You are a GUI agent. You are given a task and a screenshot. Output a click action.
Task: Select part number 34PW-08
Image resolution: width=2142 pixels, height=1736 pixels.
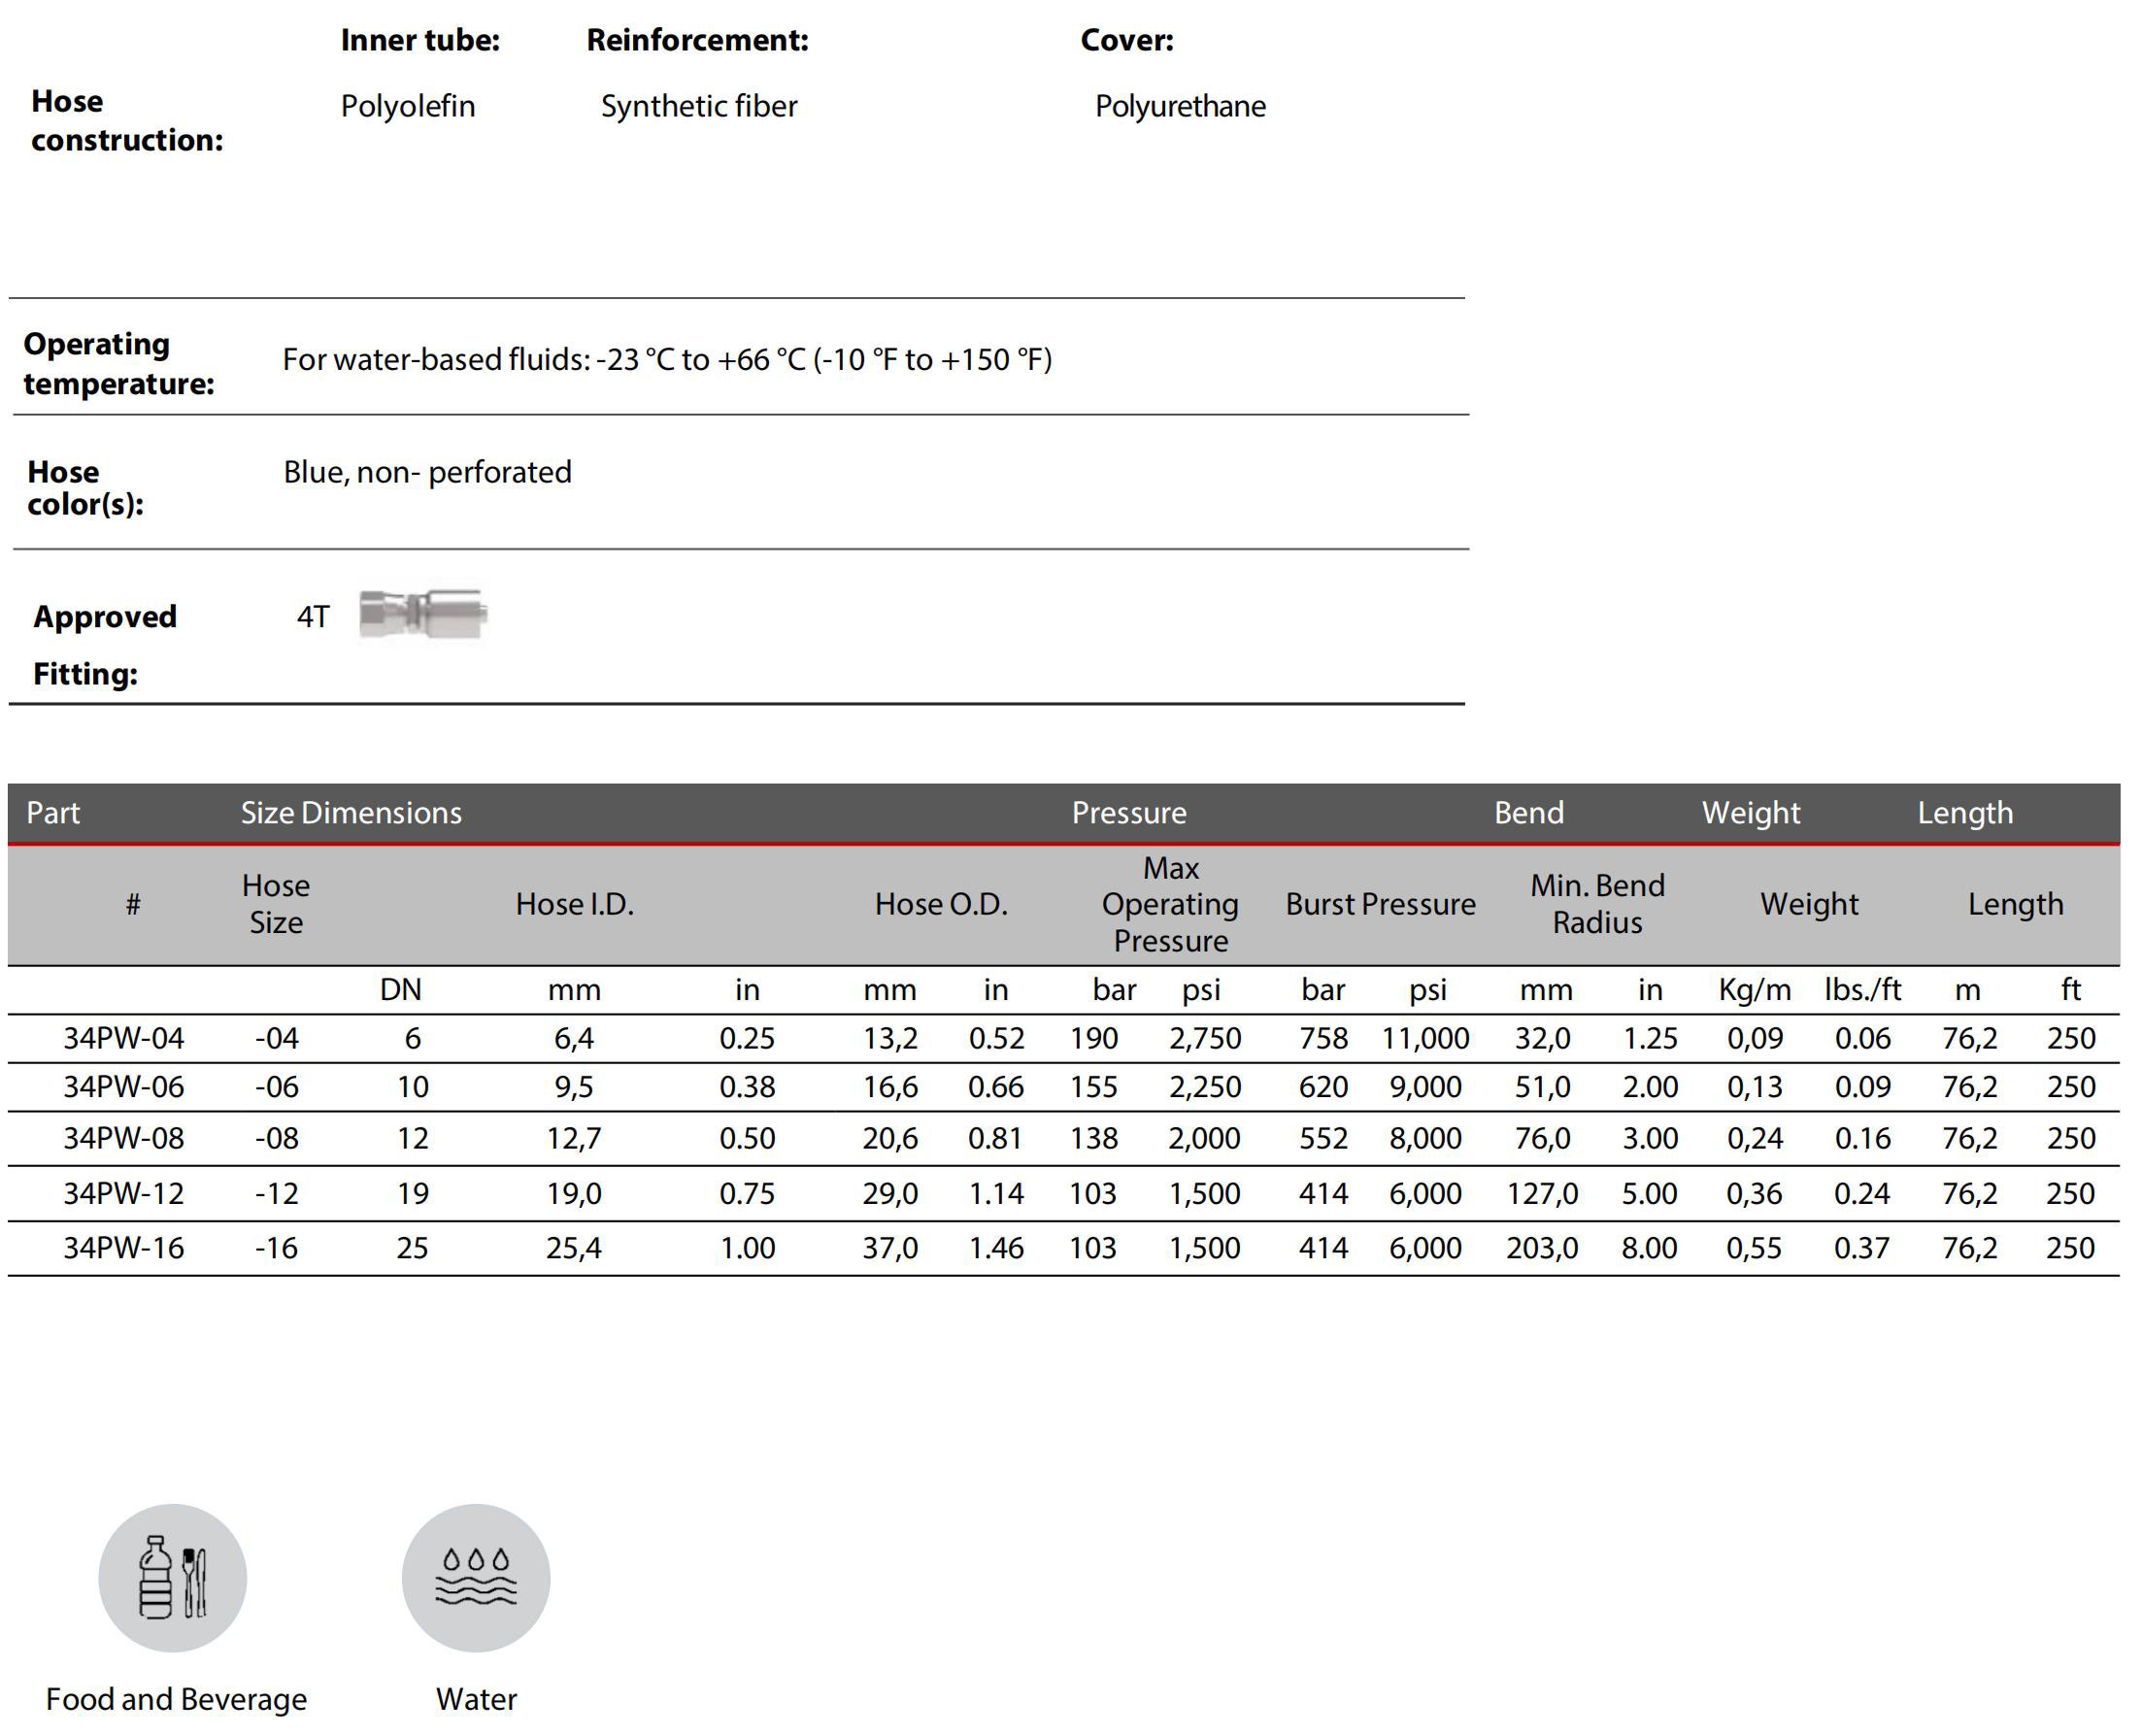coord(123,1138)
